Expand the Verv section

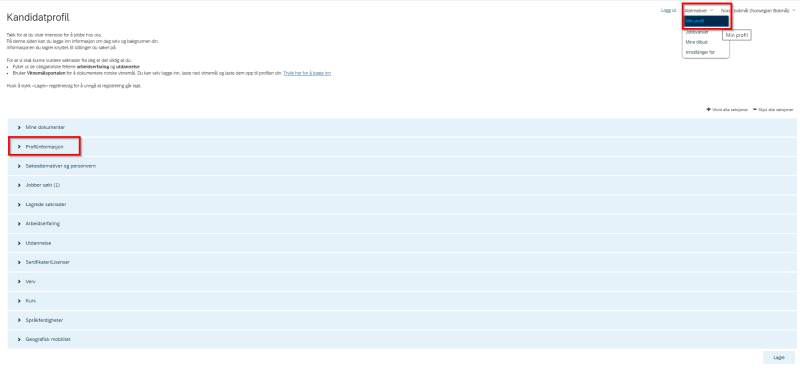(x=402, y=282)
